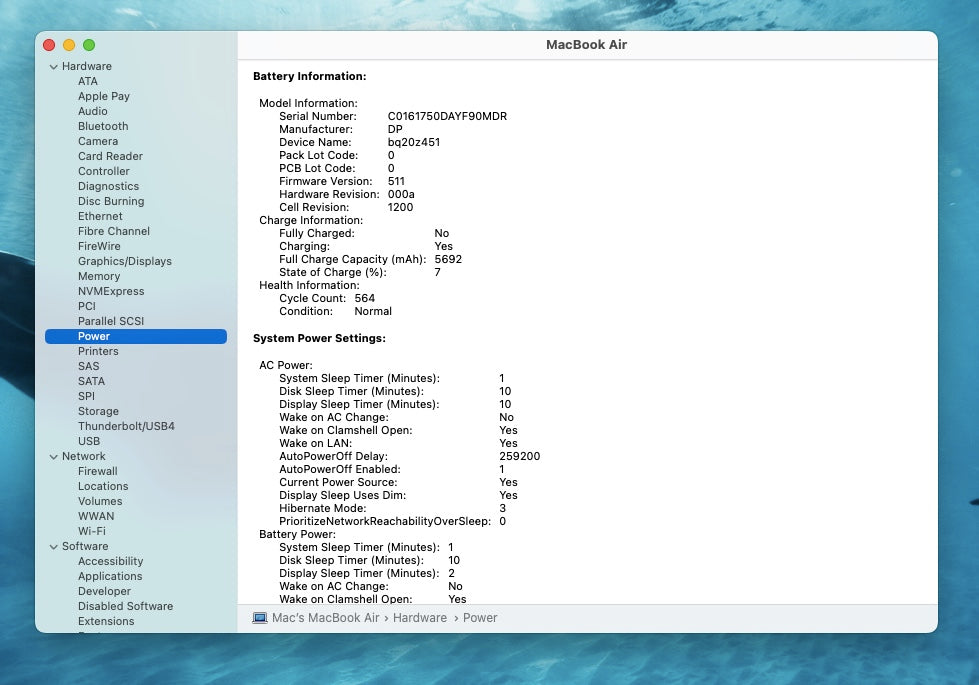The width and height of the screenshot is (979, 685).
Task: Collapse the Network section chevron
Action: point(53,457)
